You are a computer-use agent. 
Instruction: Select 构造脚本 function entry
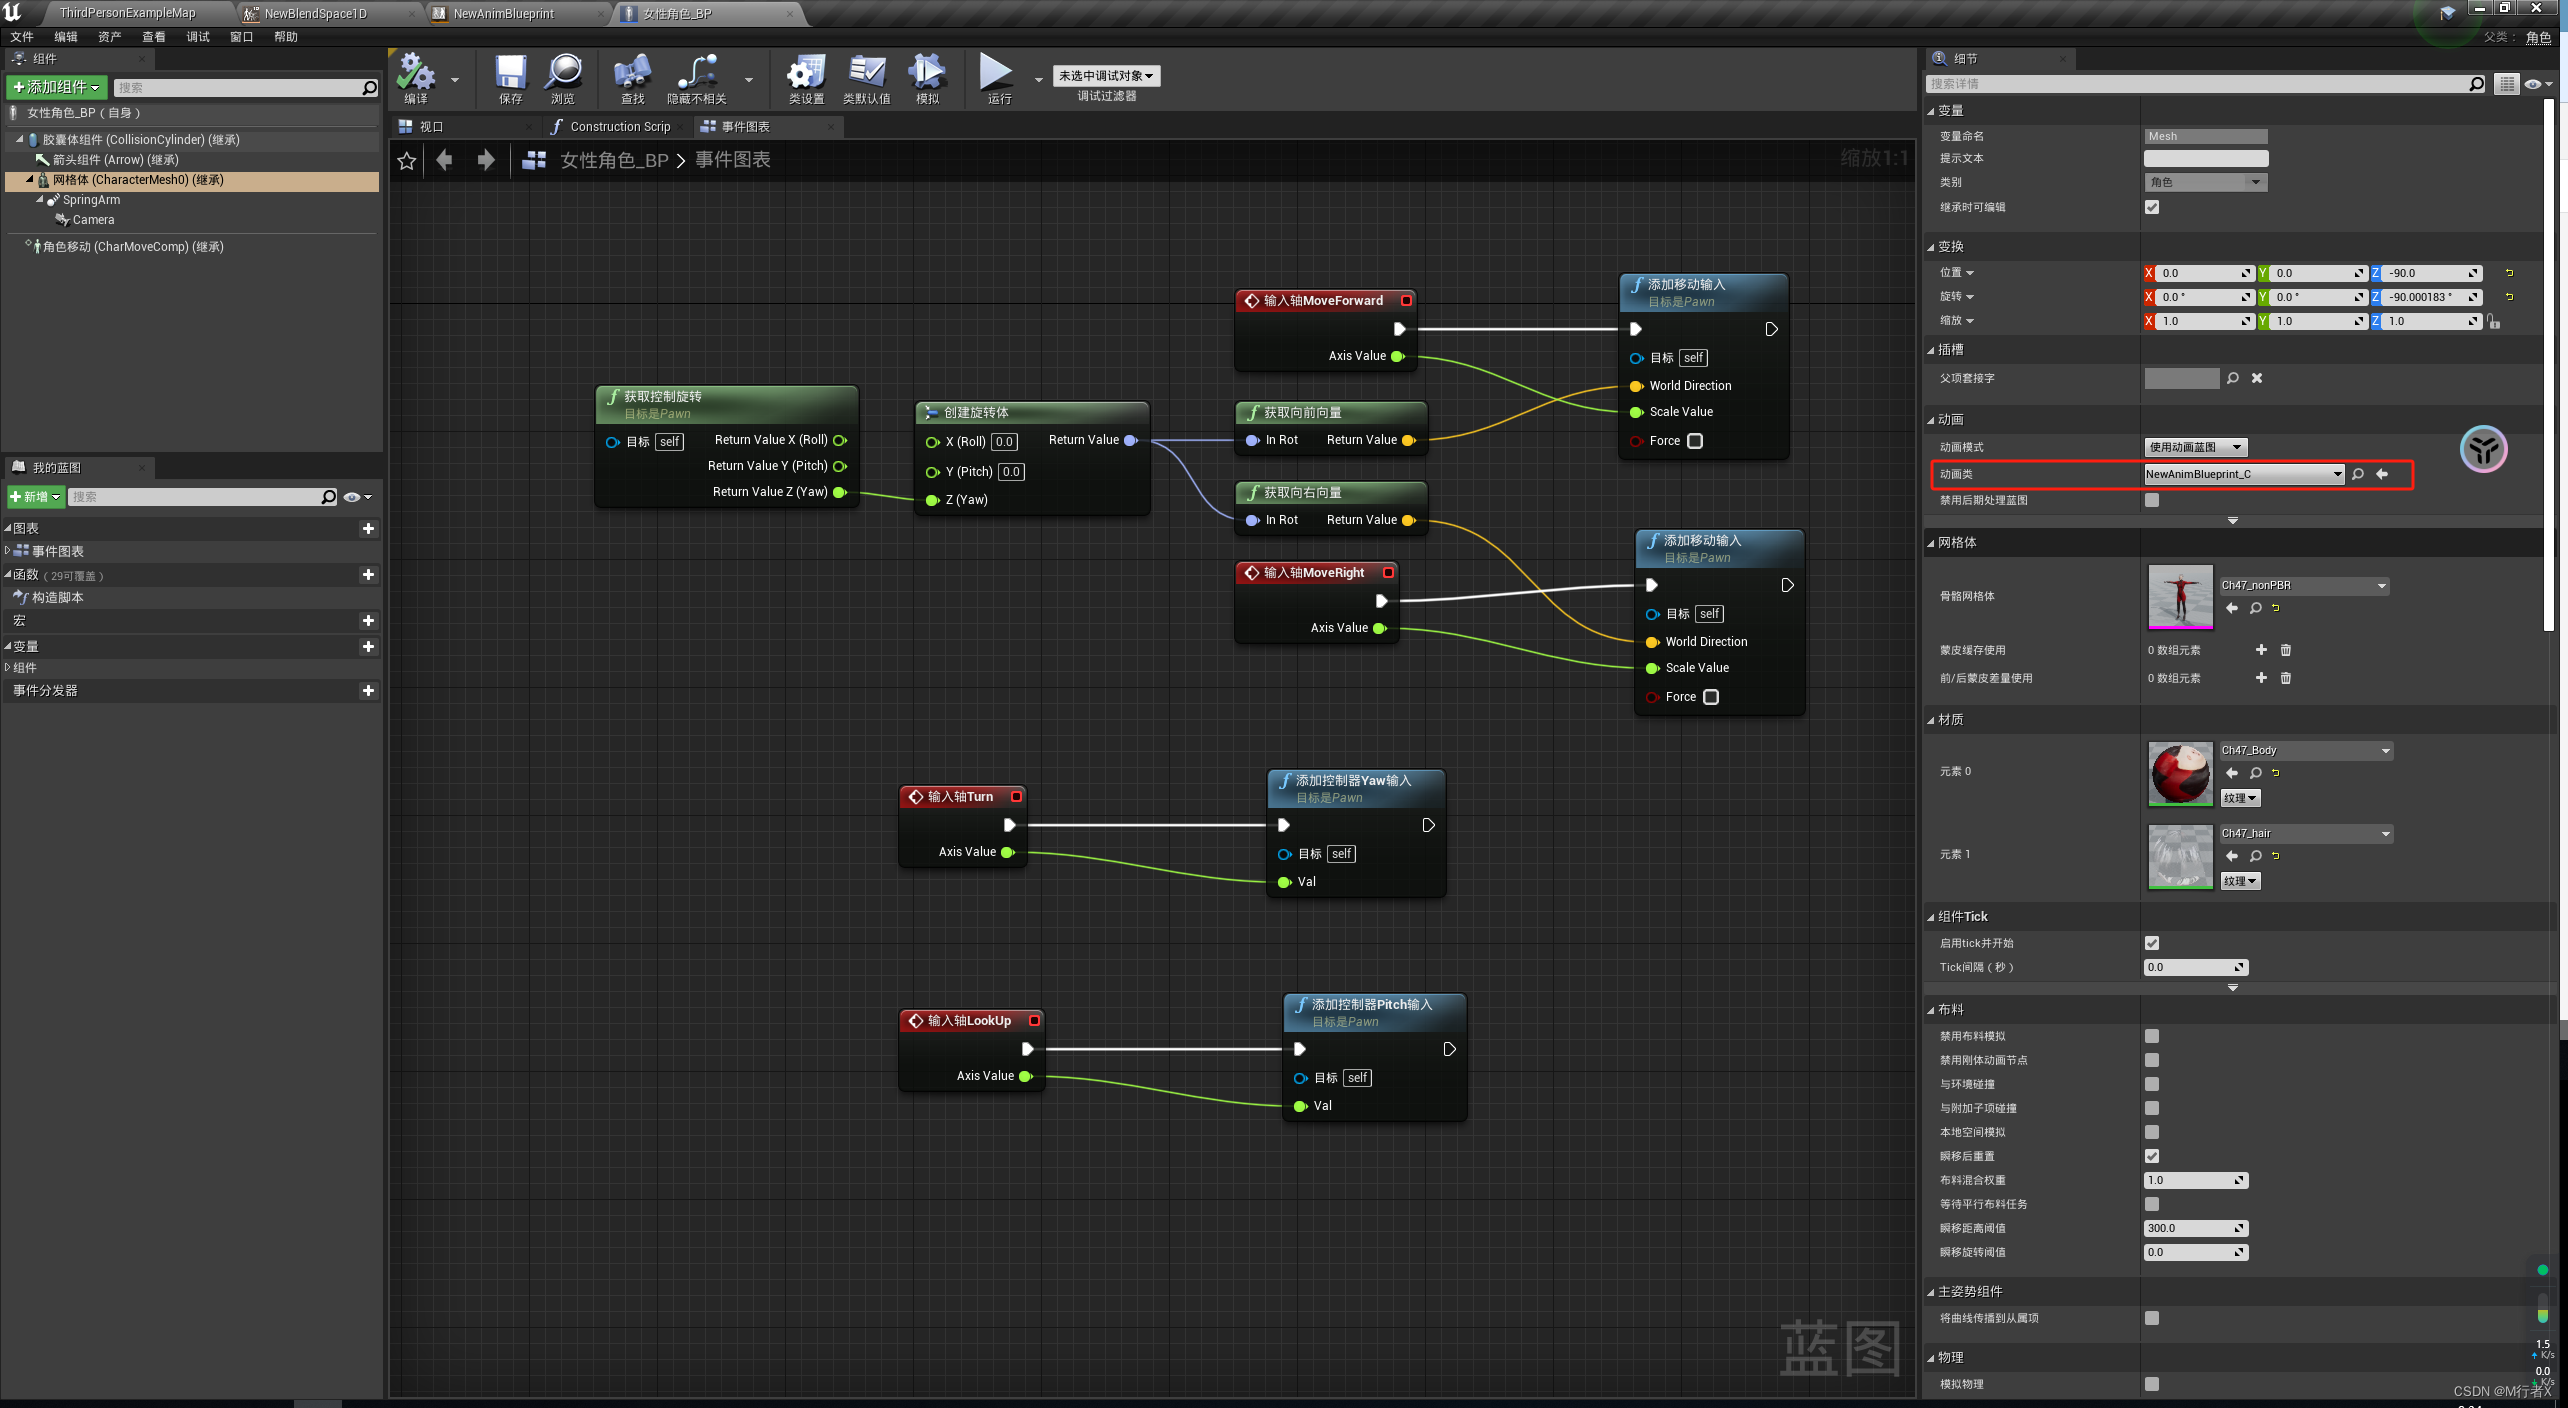(58, 597)
